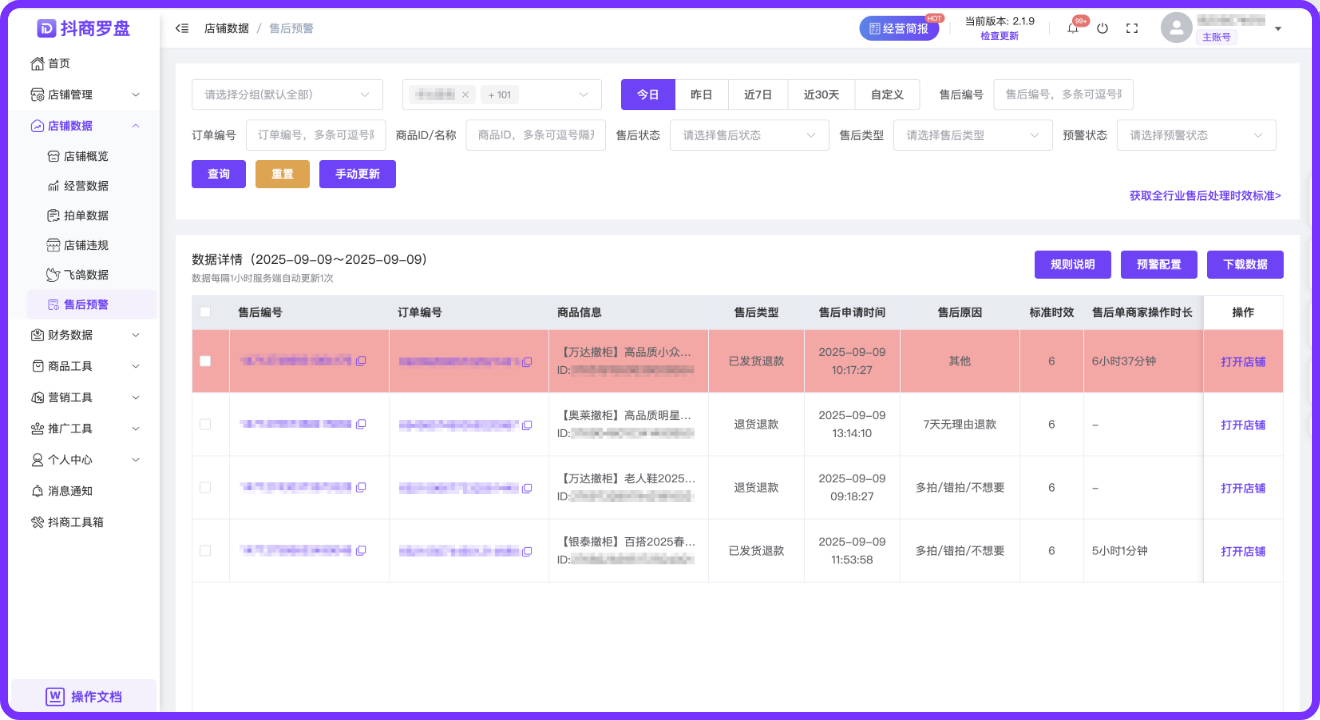Screen dimensions: 1320x720
Task: Click the sidebar collapse icon in header
Action: pyautogui.click(x=181, y=29)
